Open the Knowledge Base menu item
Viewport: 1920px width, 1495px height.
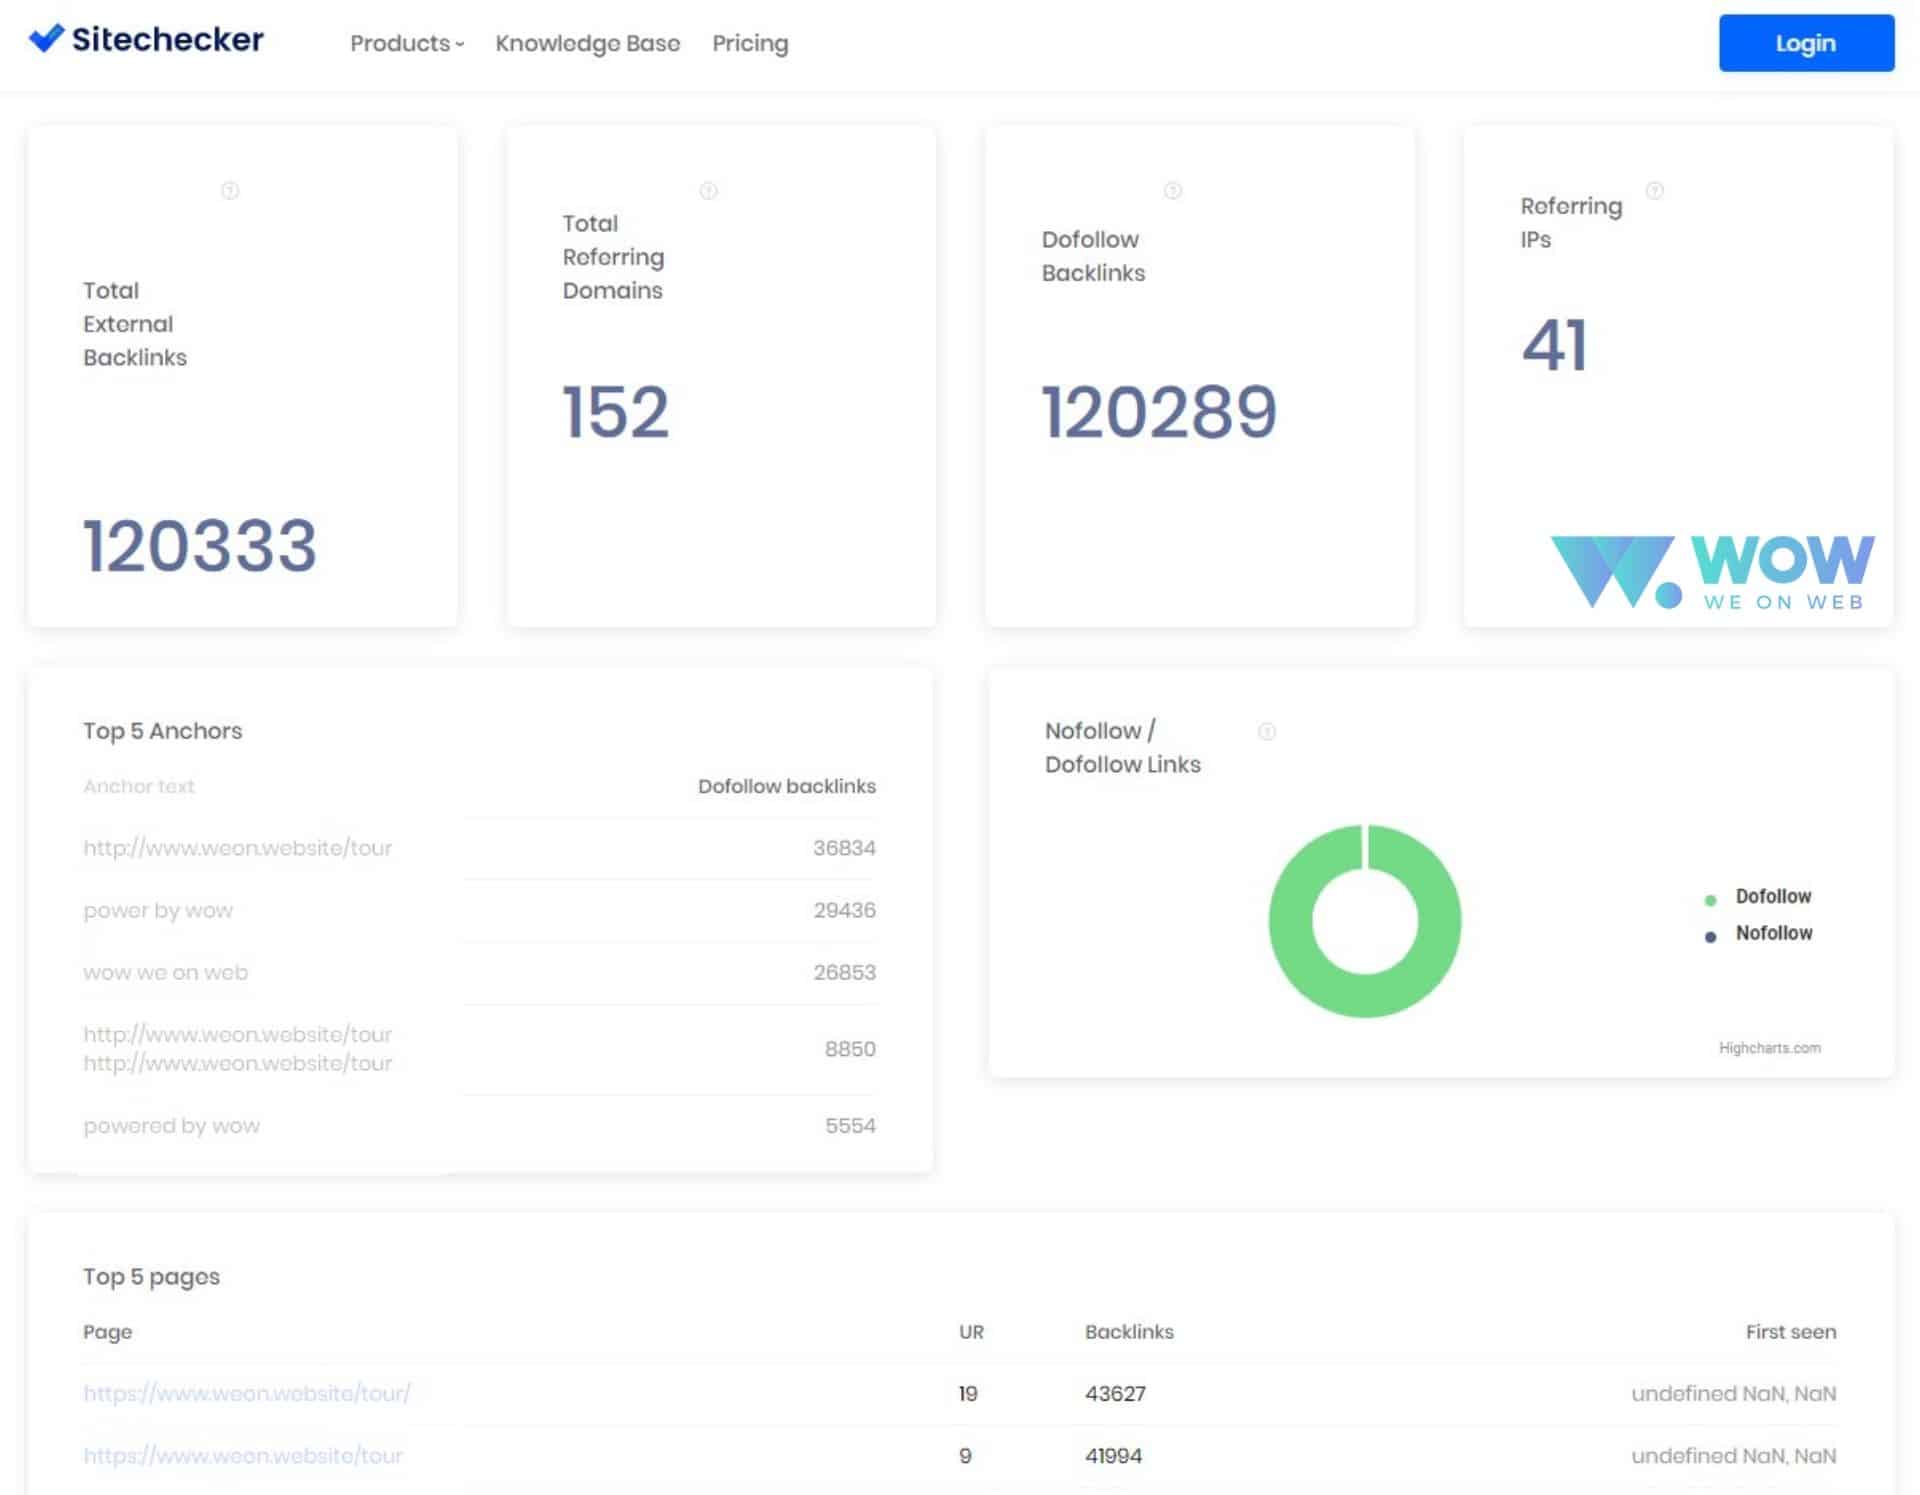tap(588, 43)
